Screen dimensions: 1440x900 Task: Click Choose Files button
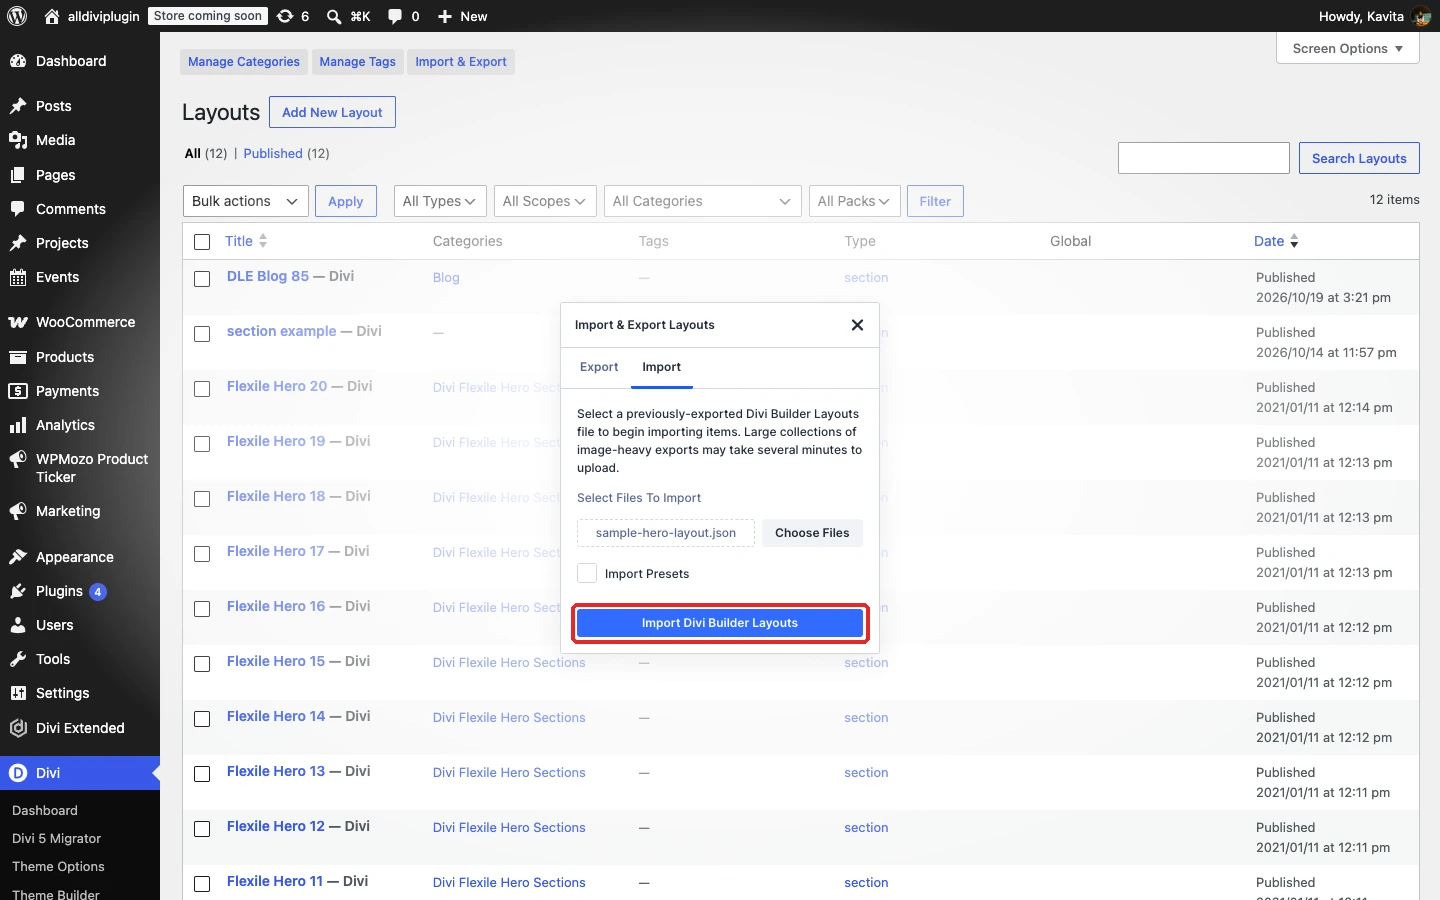point(812,533)
